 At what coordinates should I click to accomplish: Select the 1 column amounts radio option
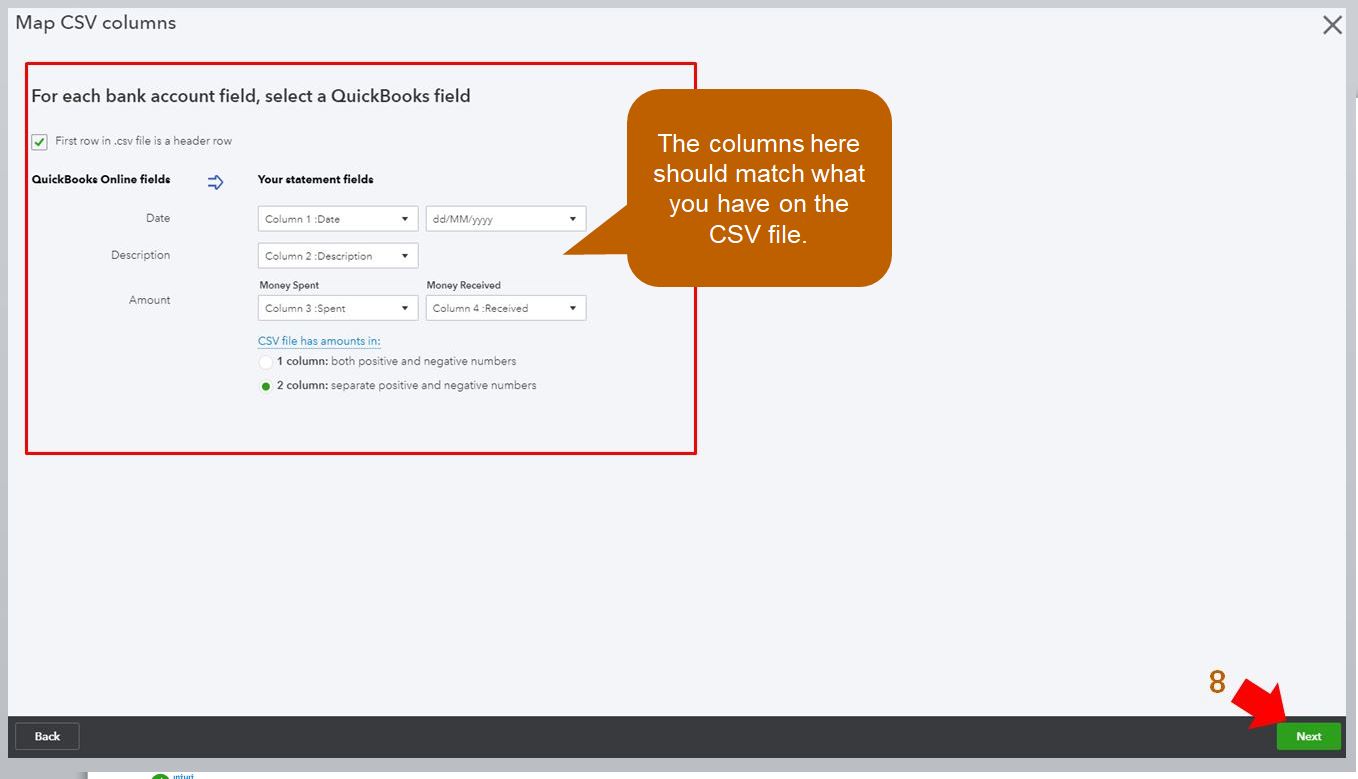click(x=266, y=362)
